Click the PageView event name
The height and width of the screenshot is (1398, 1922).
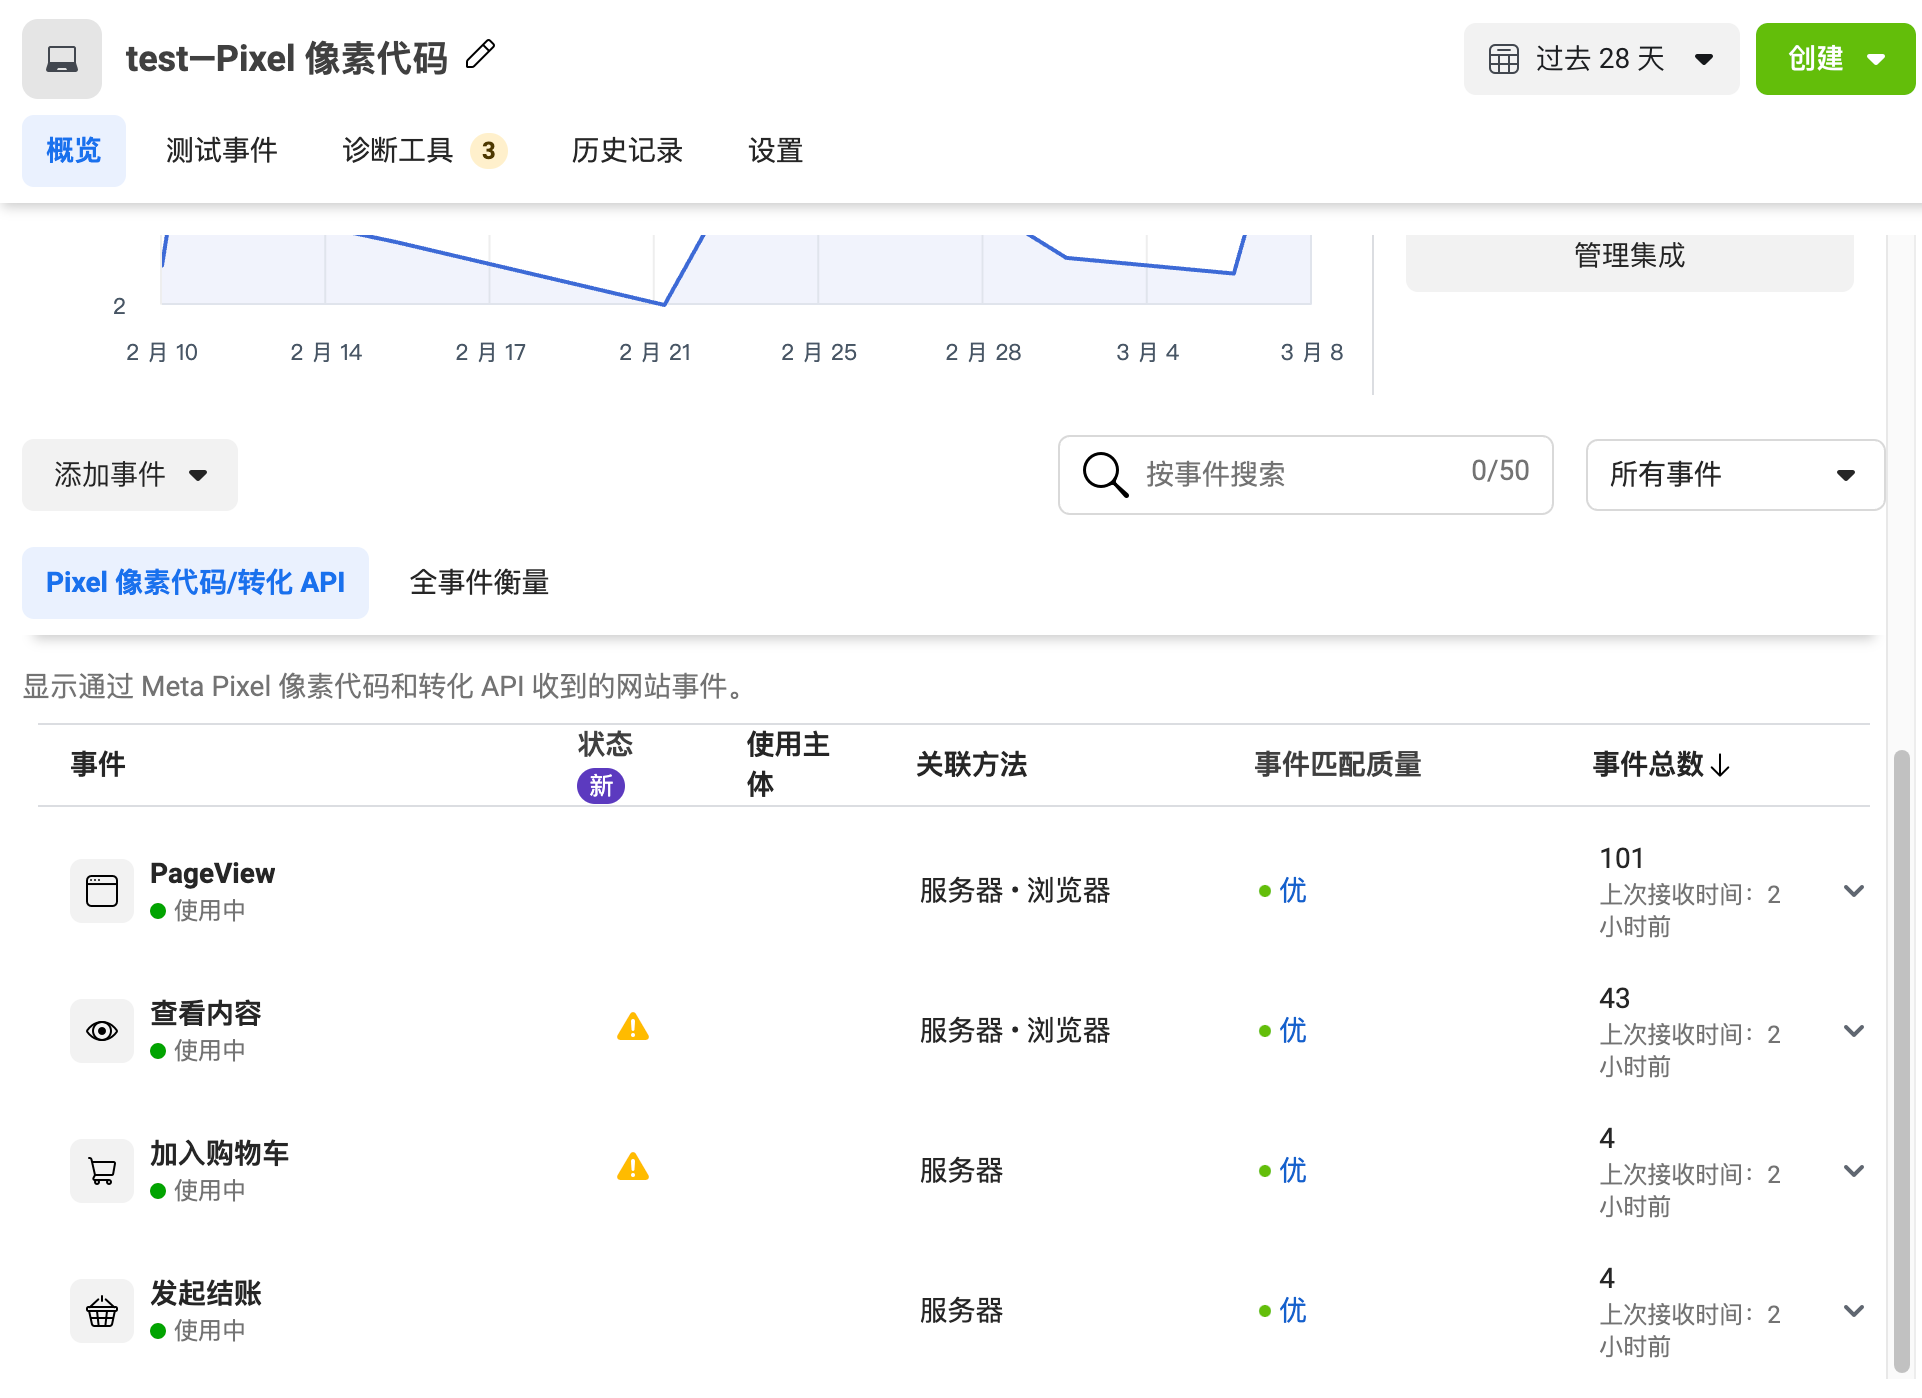click(x=212, y=874)
